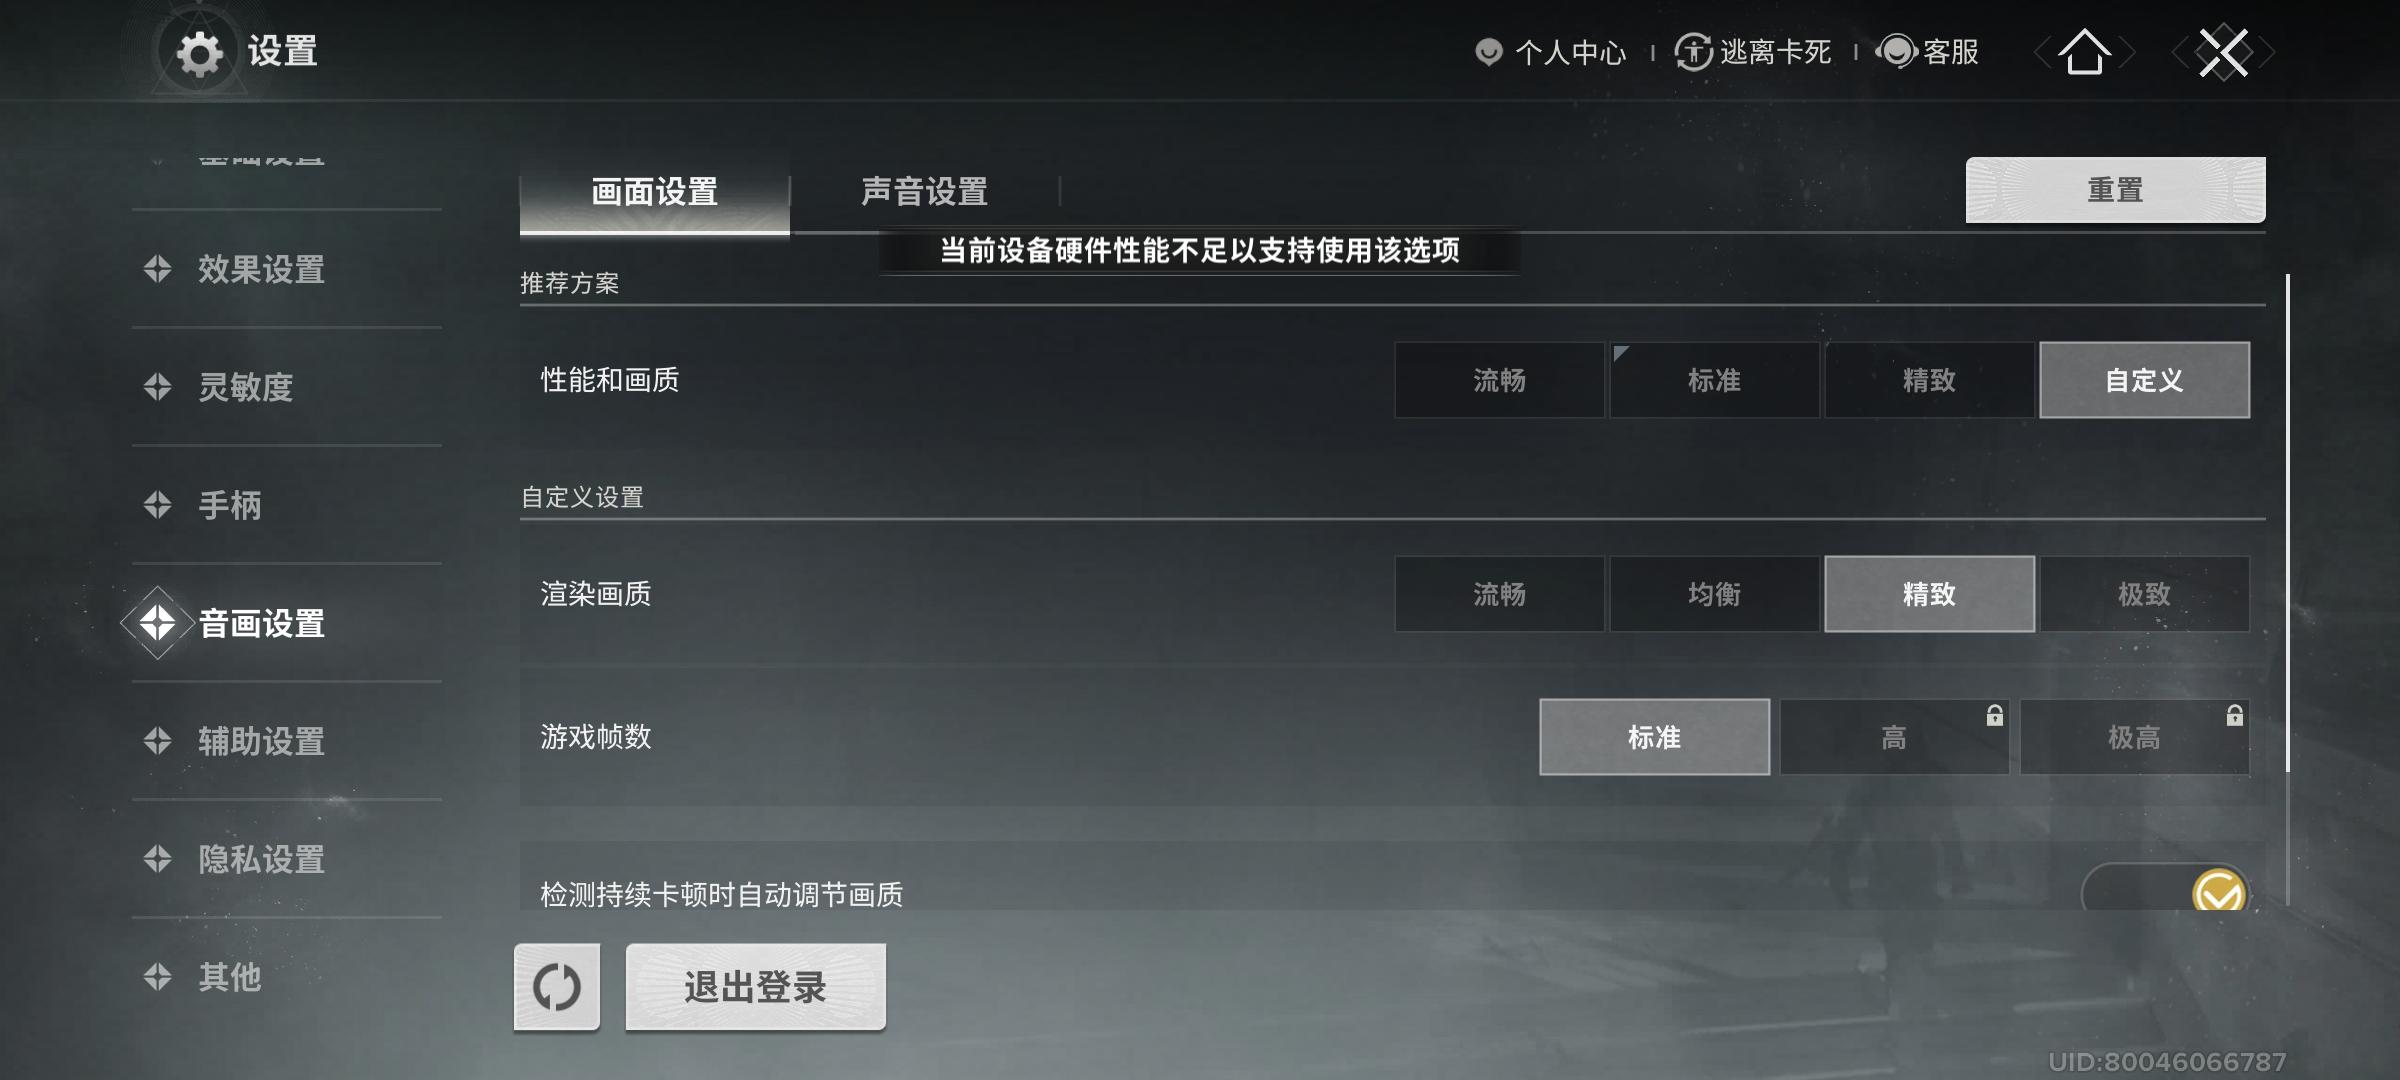Toggle 检测持续卡顿时自动调节画质 switch
Viewport: 2400px width, 1080px height.
[x=2166, y=888]
